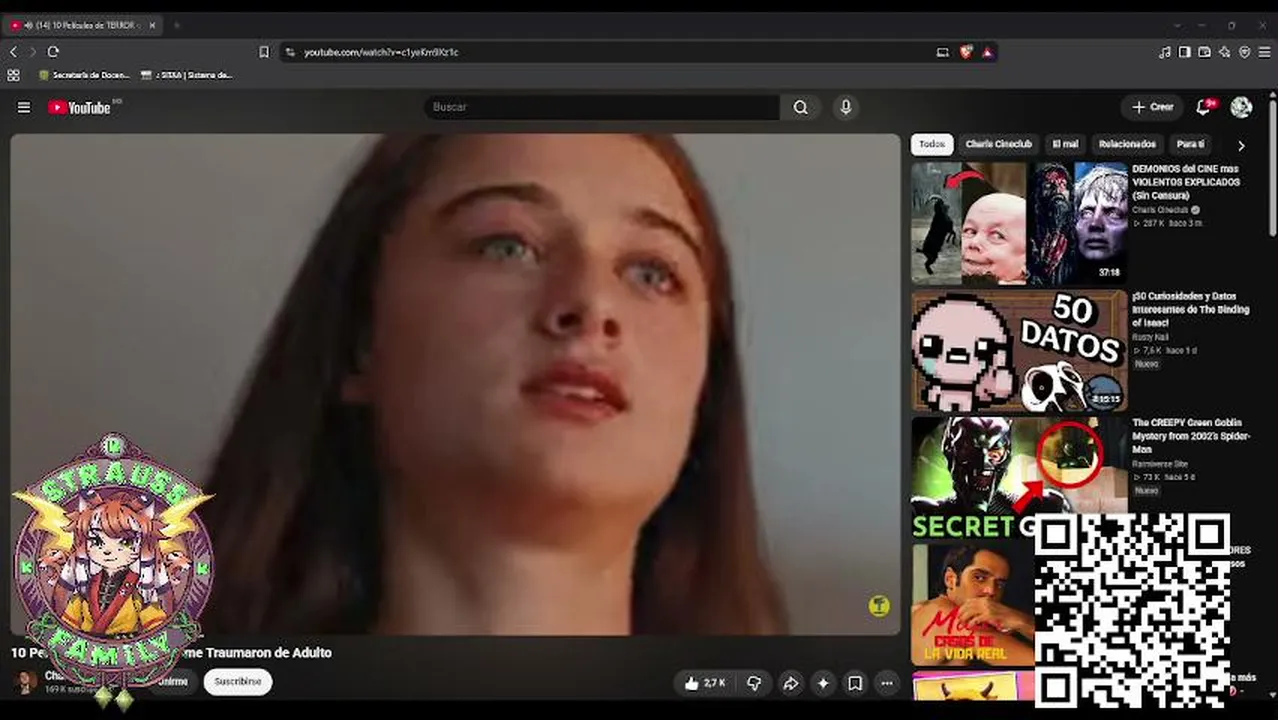Open the Leo AI sparkle toolbar icon
This screenshot has height=720, width=1278.
1224,52
